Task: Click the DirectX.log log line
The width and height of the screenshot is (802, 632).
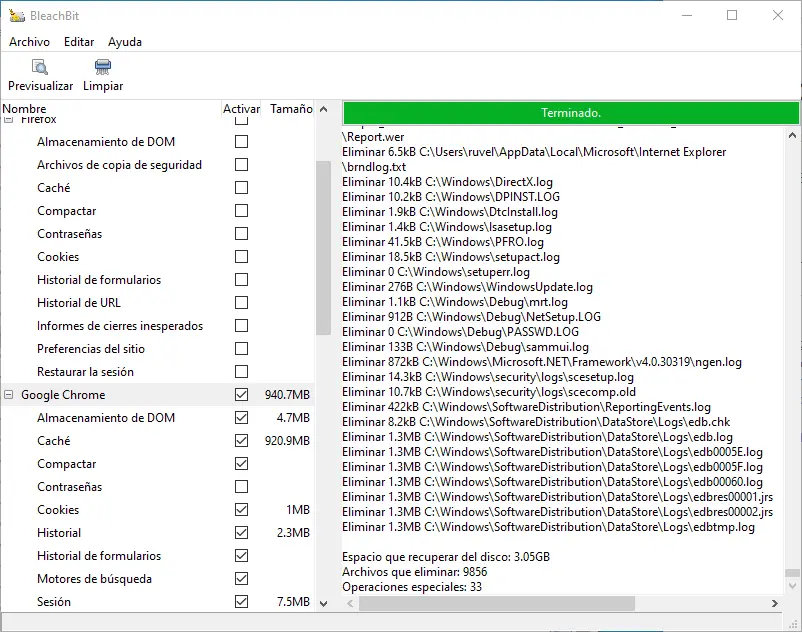Action: click(448, 182)
